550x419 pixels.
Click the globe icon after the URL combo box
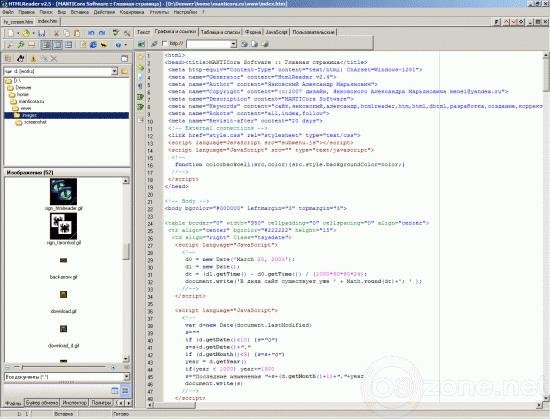tap(244, 44)
